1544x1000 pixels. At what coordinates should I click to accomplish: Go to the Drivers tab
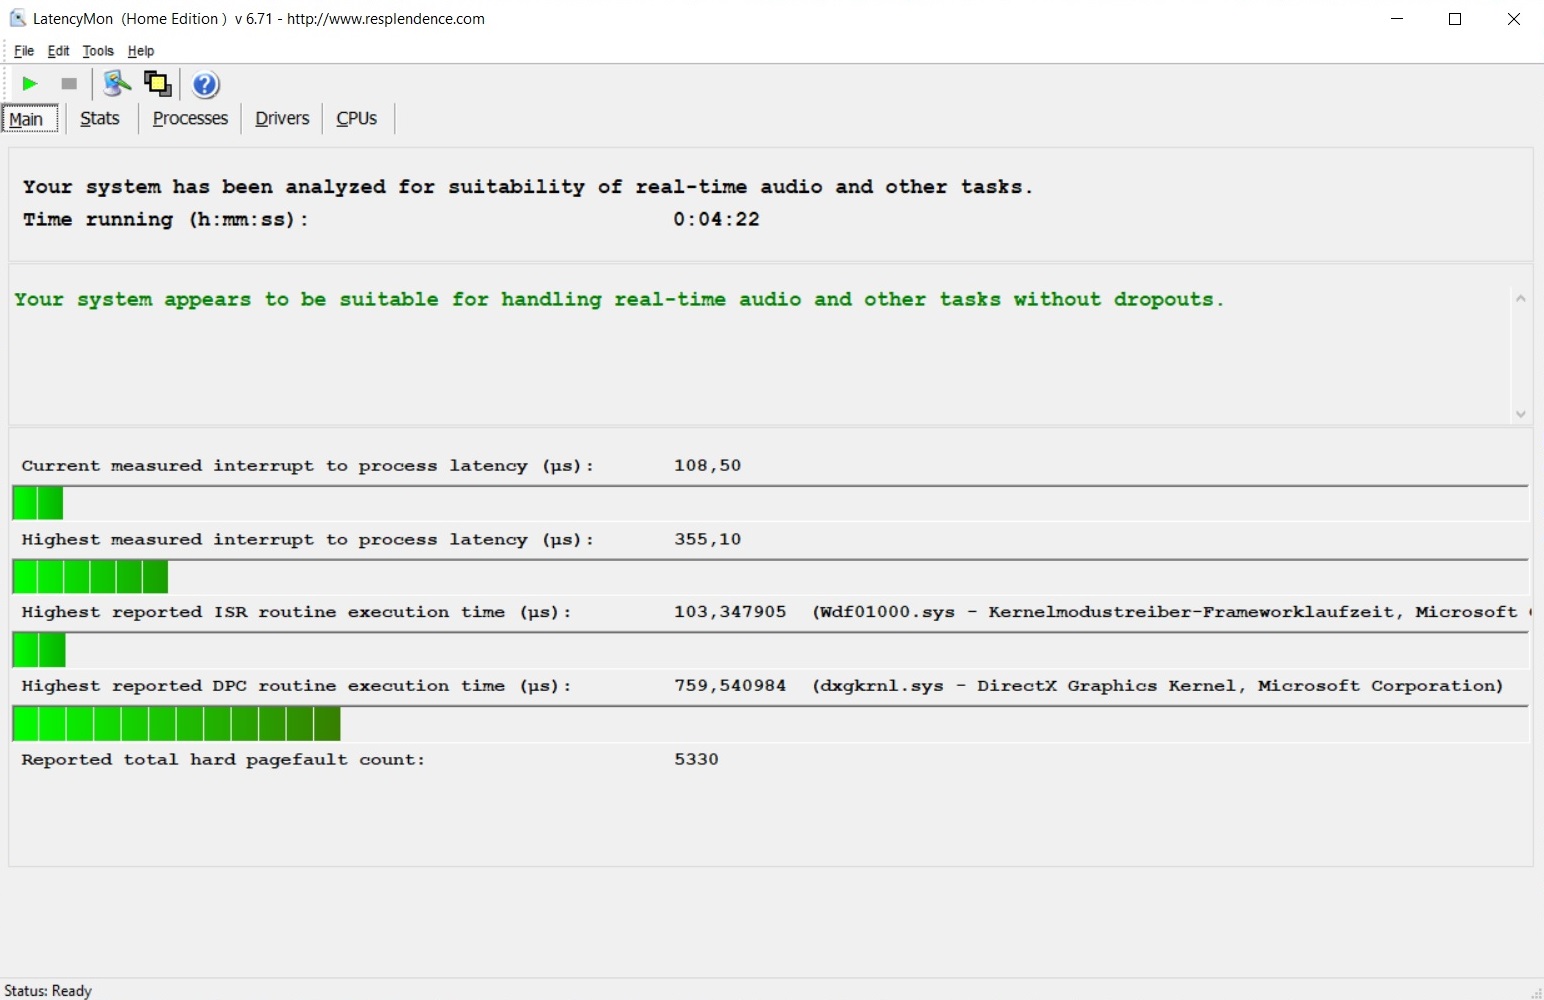pos(282,119)
